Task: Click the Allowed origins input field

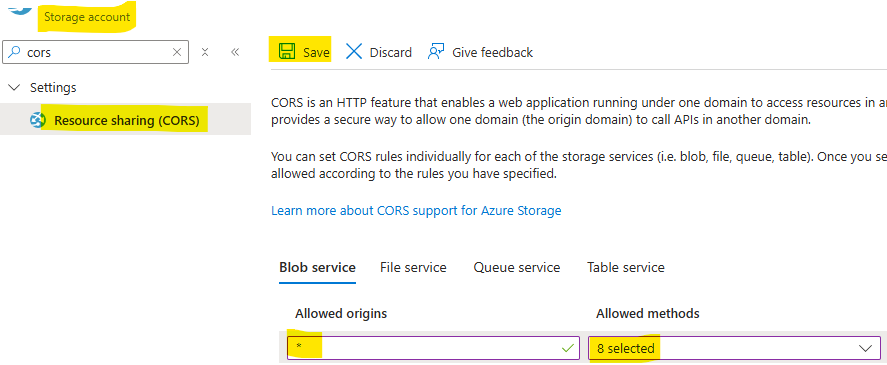Action: pos(433,348)
